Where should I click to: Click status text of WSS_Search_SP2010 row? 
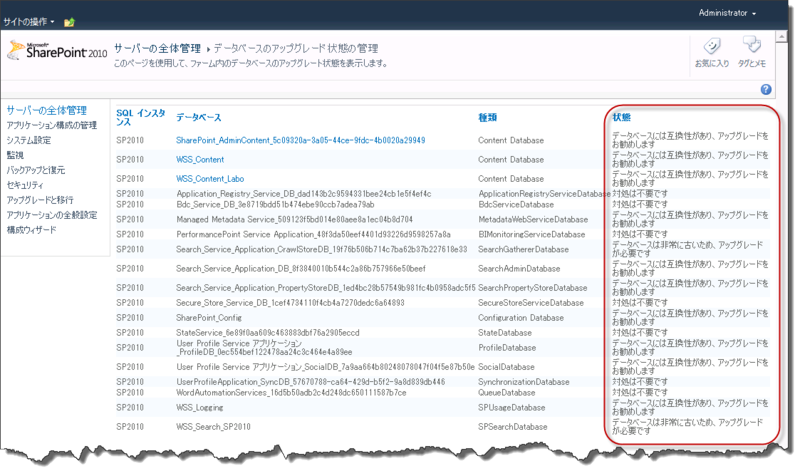pos(688,427)
